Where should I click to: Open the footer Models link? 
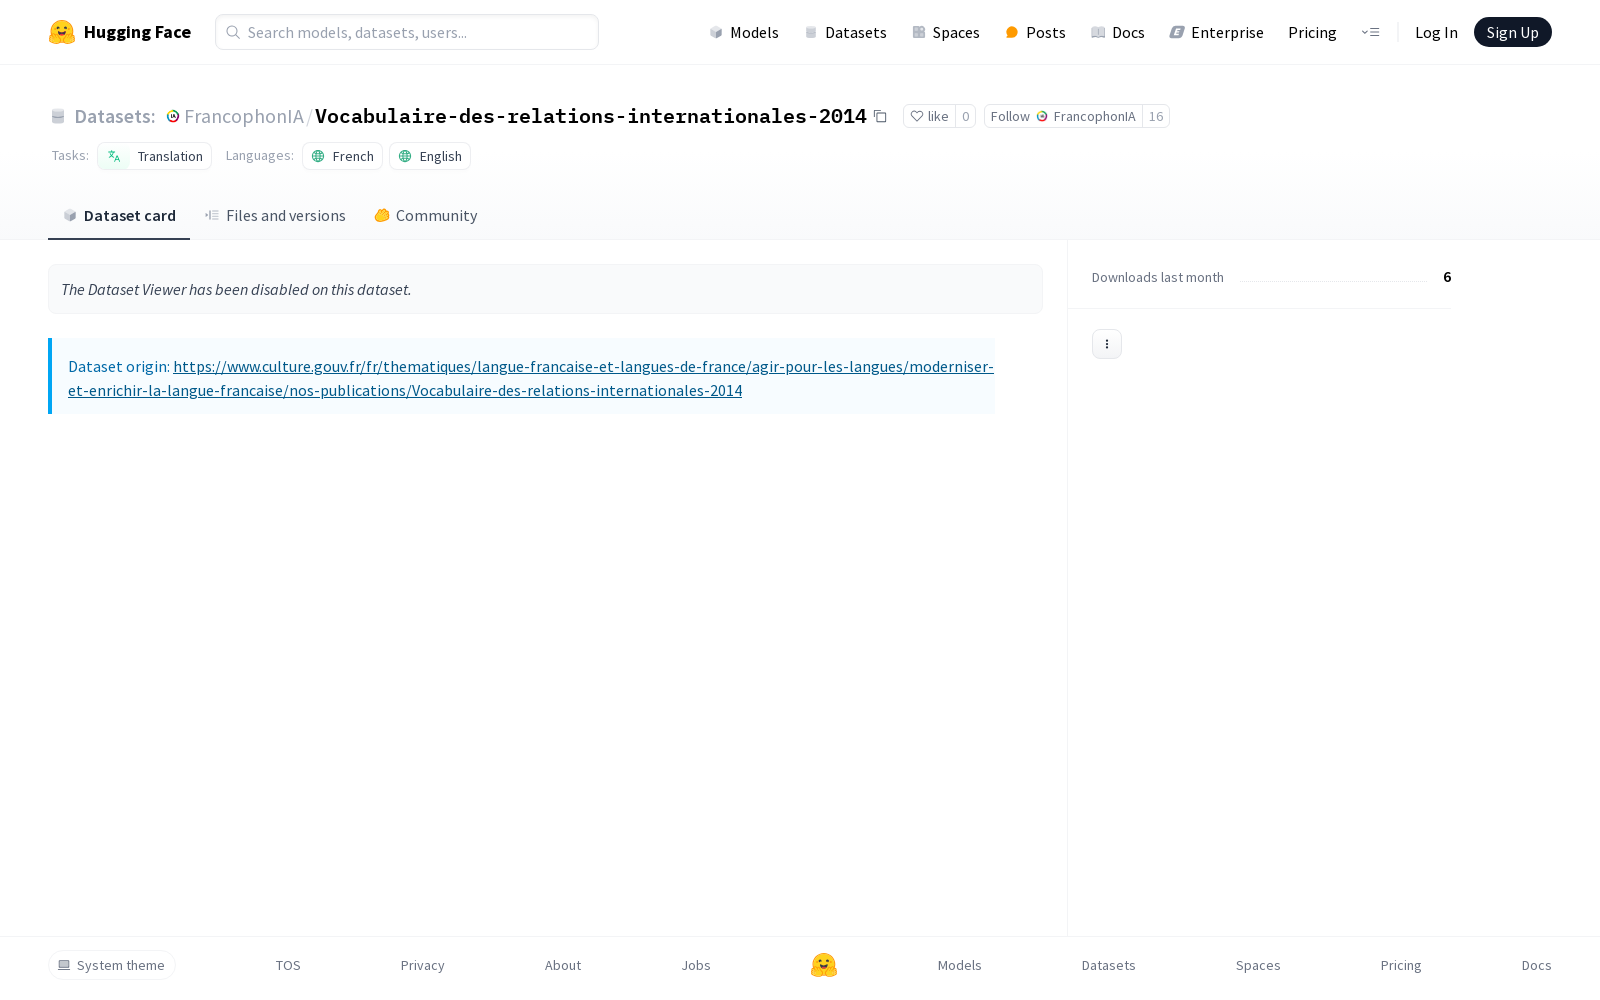[960, 965]
